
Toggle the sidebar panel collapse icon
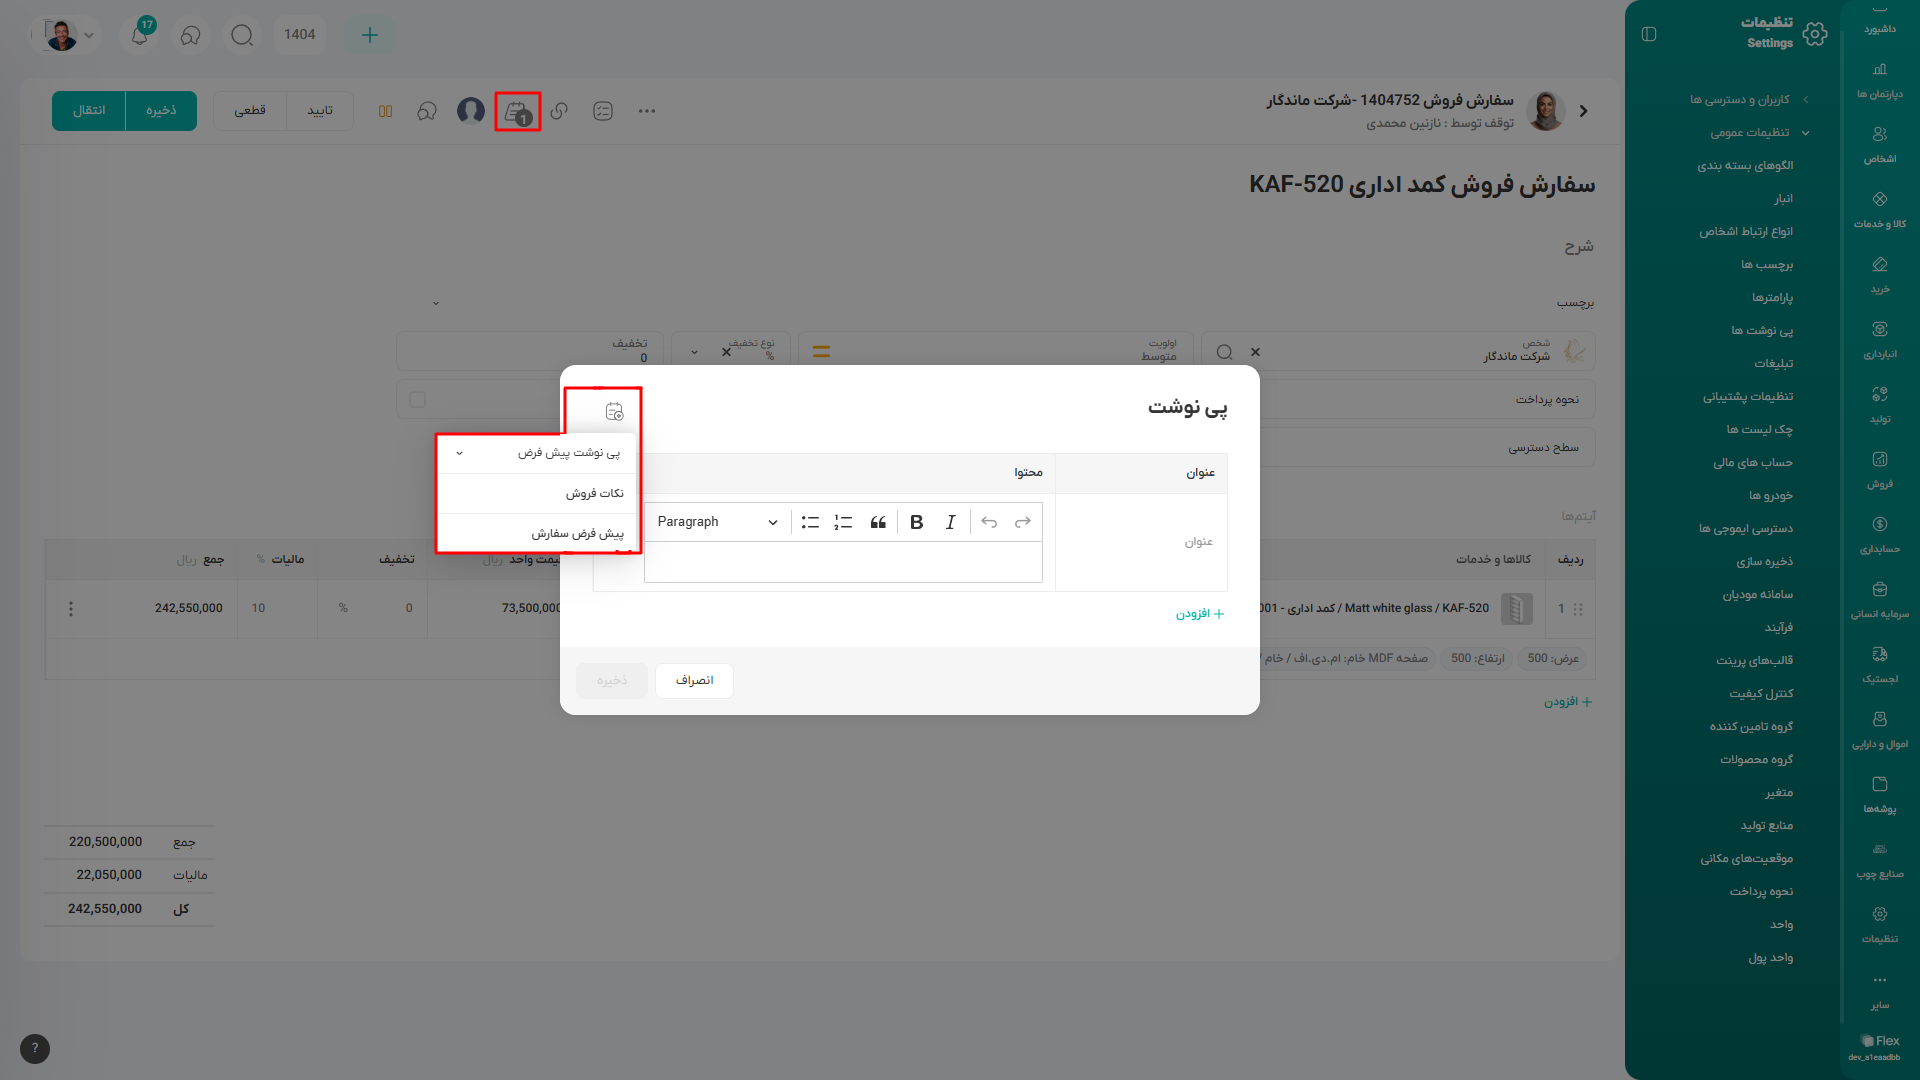click(x=1649, y=34)
